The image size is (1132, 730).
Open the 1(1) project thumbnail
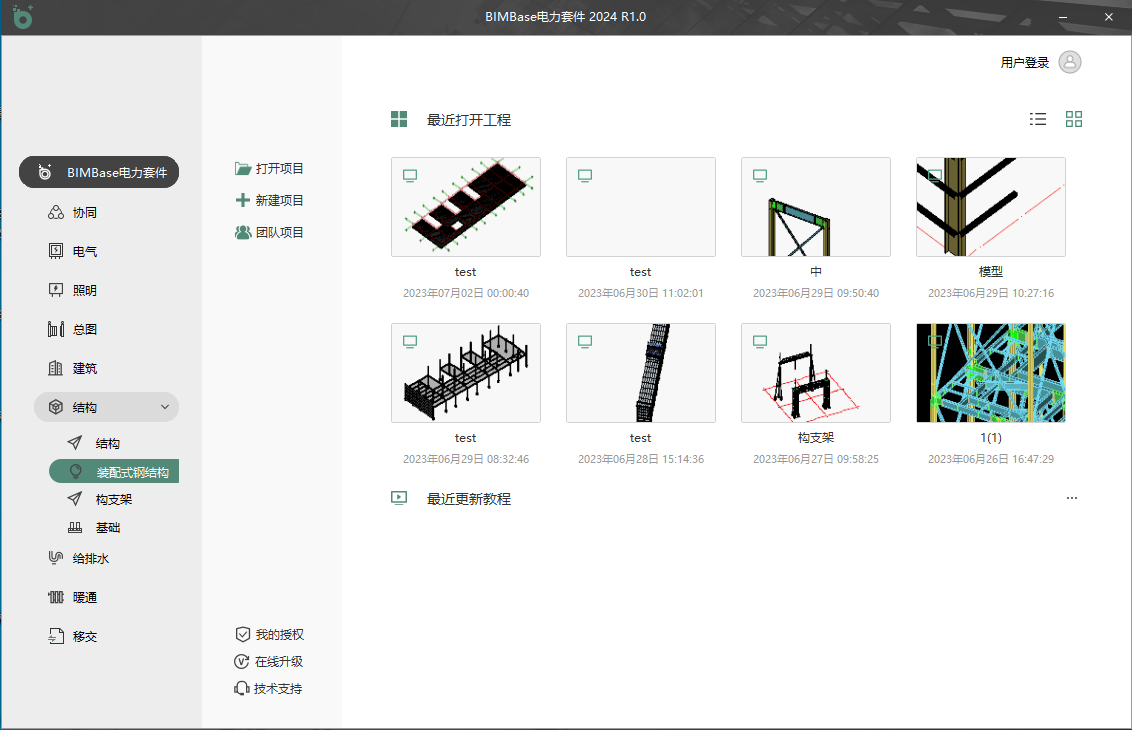point(990,373)
